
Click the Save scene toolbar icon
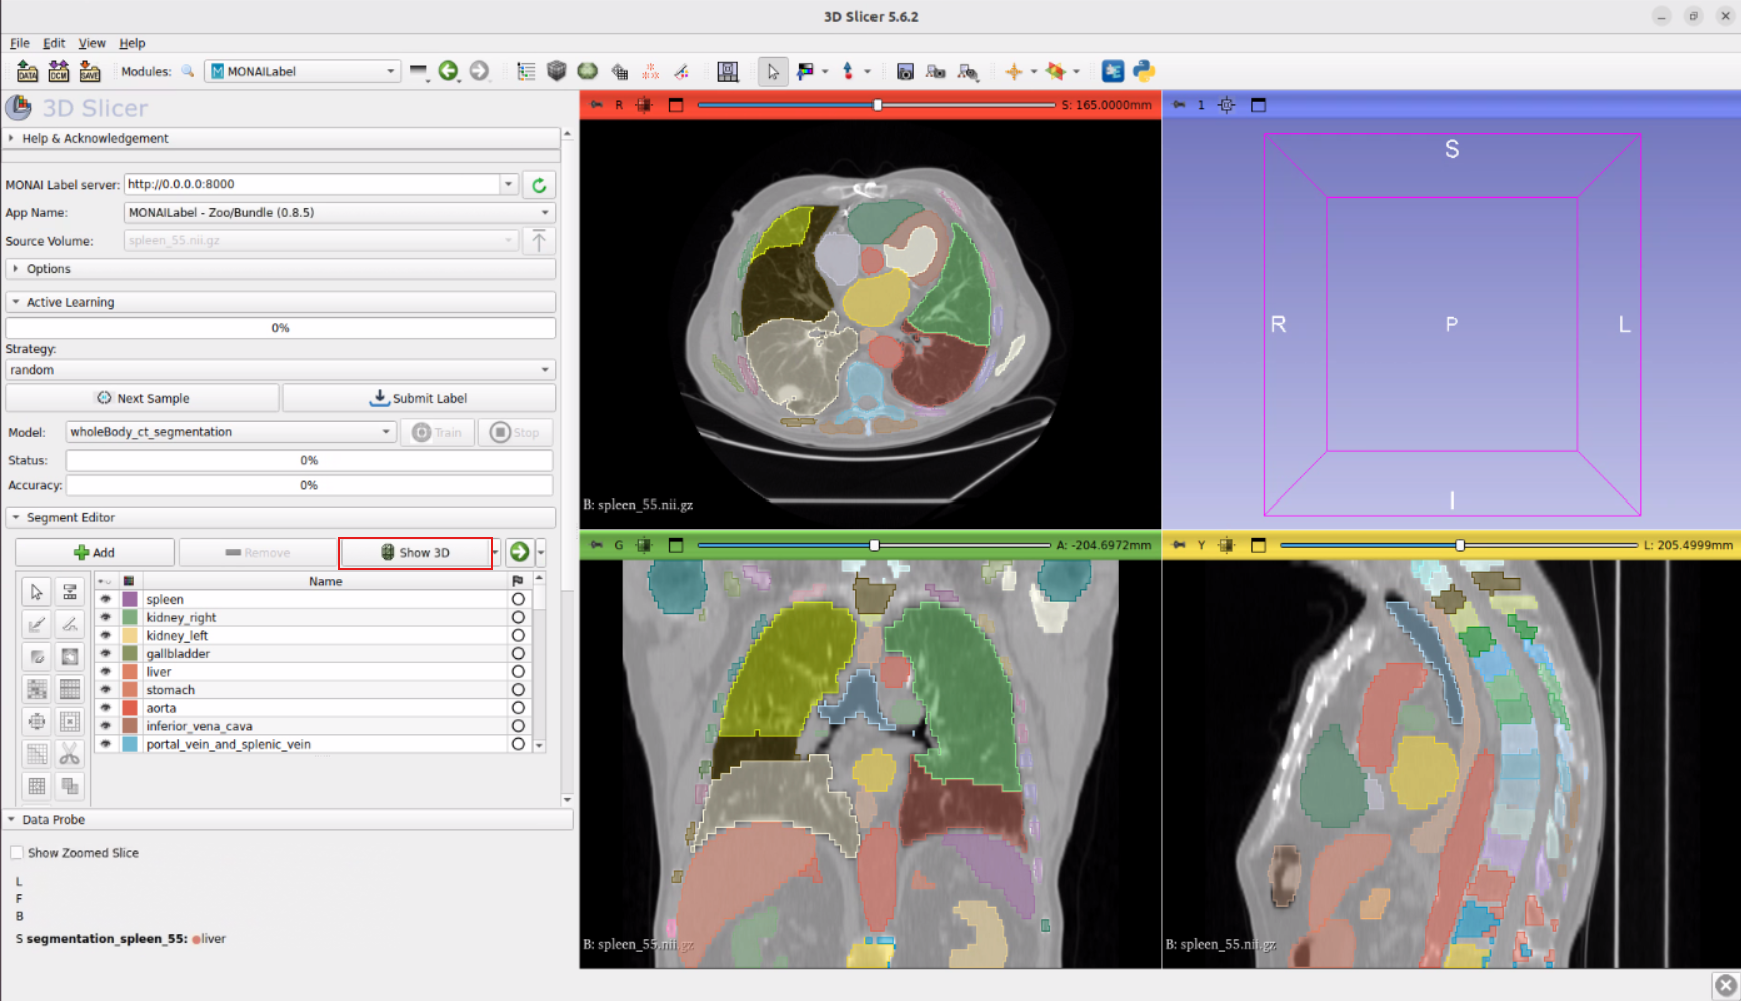(90, 71)
